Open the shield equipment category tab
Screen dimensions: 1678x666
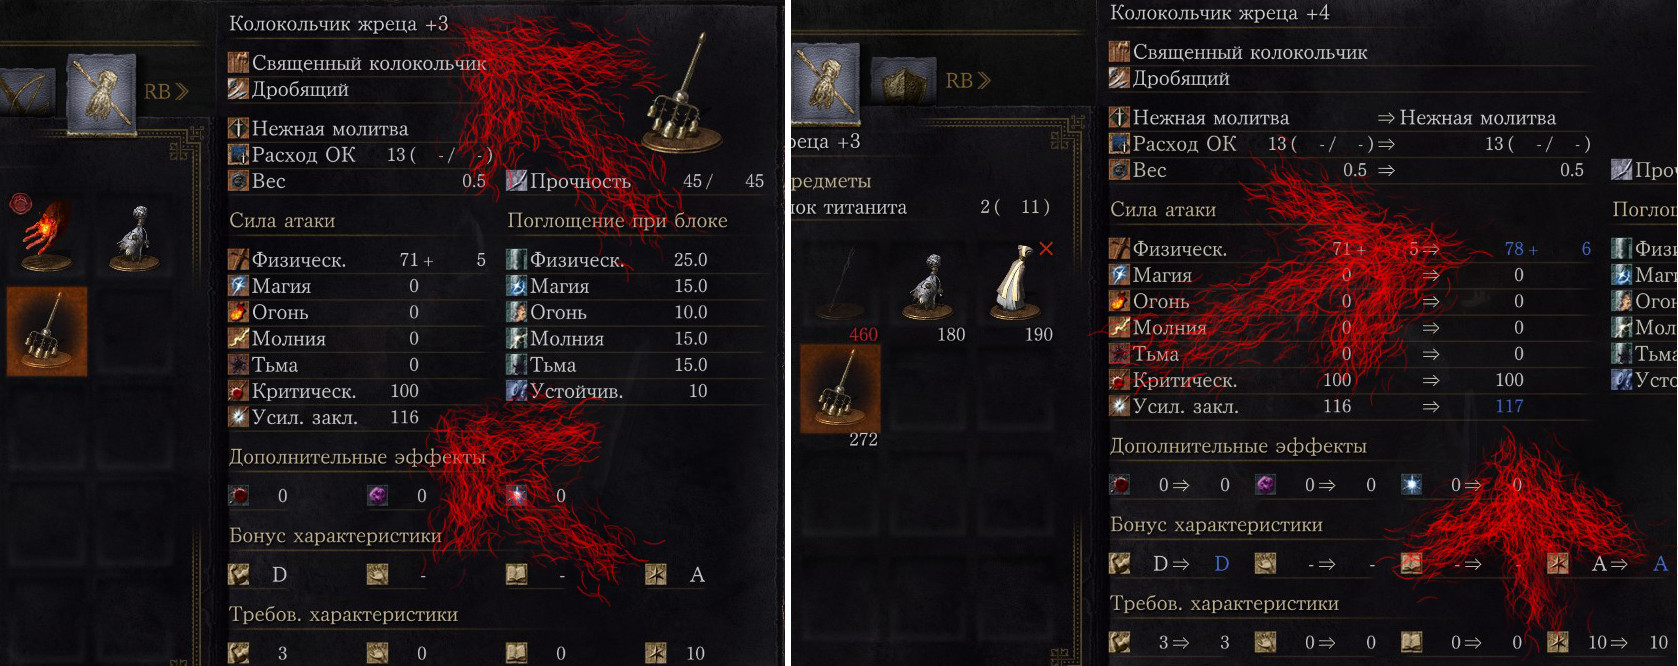tap(904, 82)
